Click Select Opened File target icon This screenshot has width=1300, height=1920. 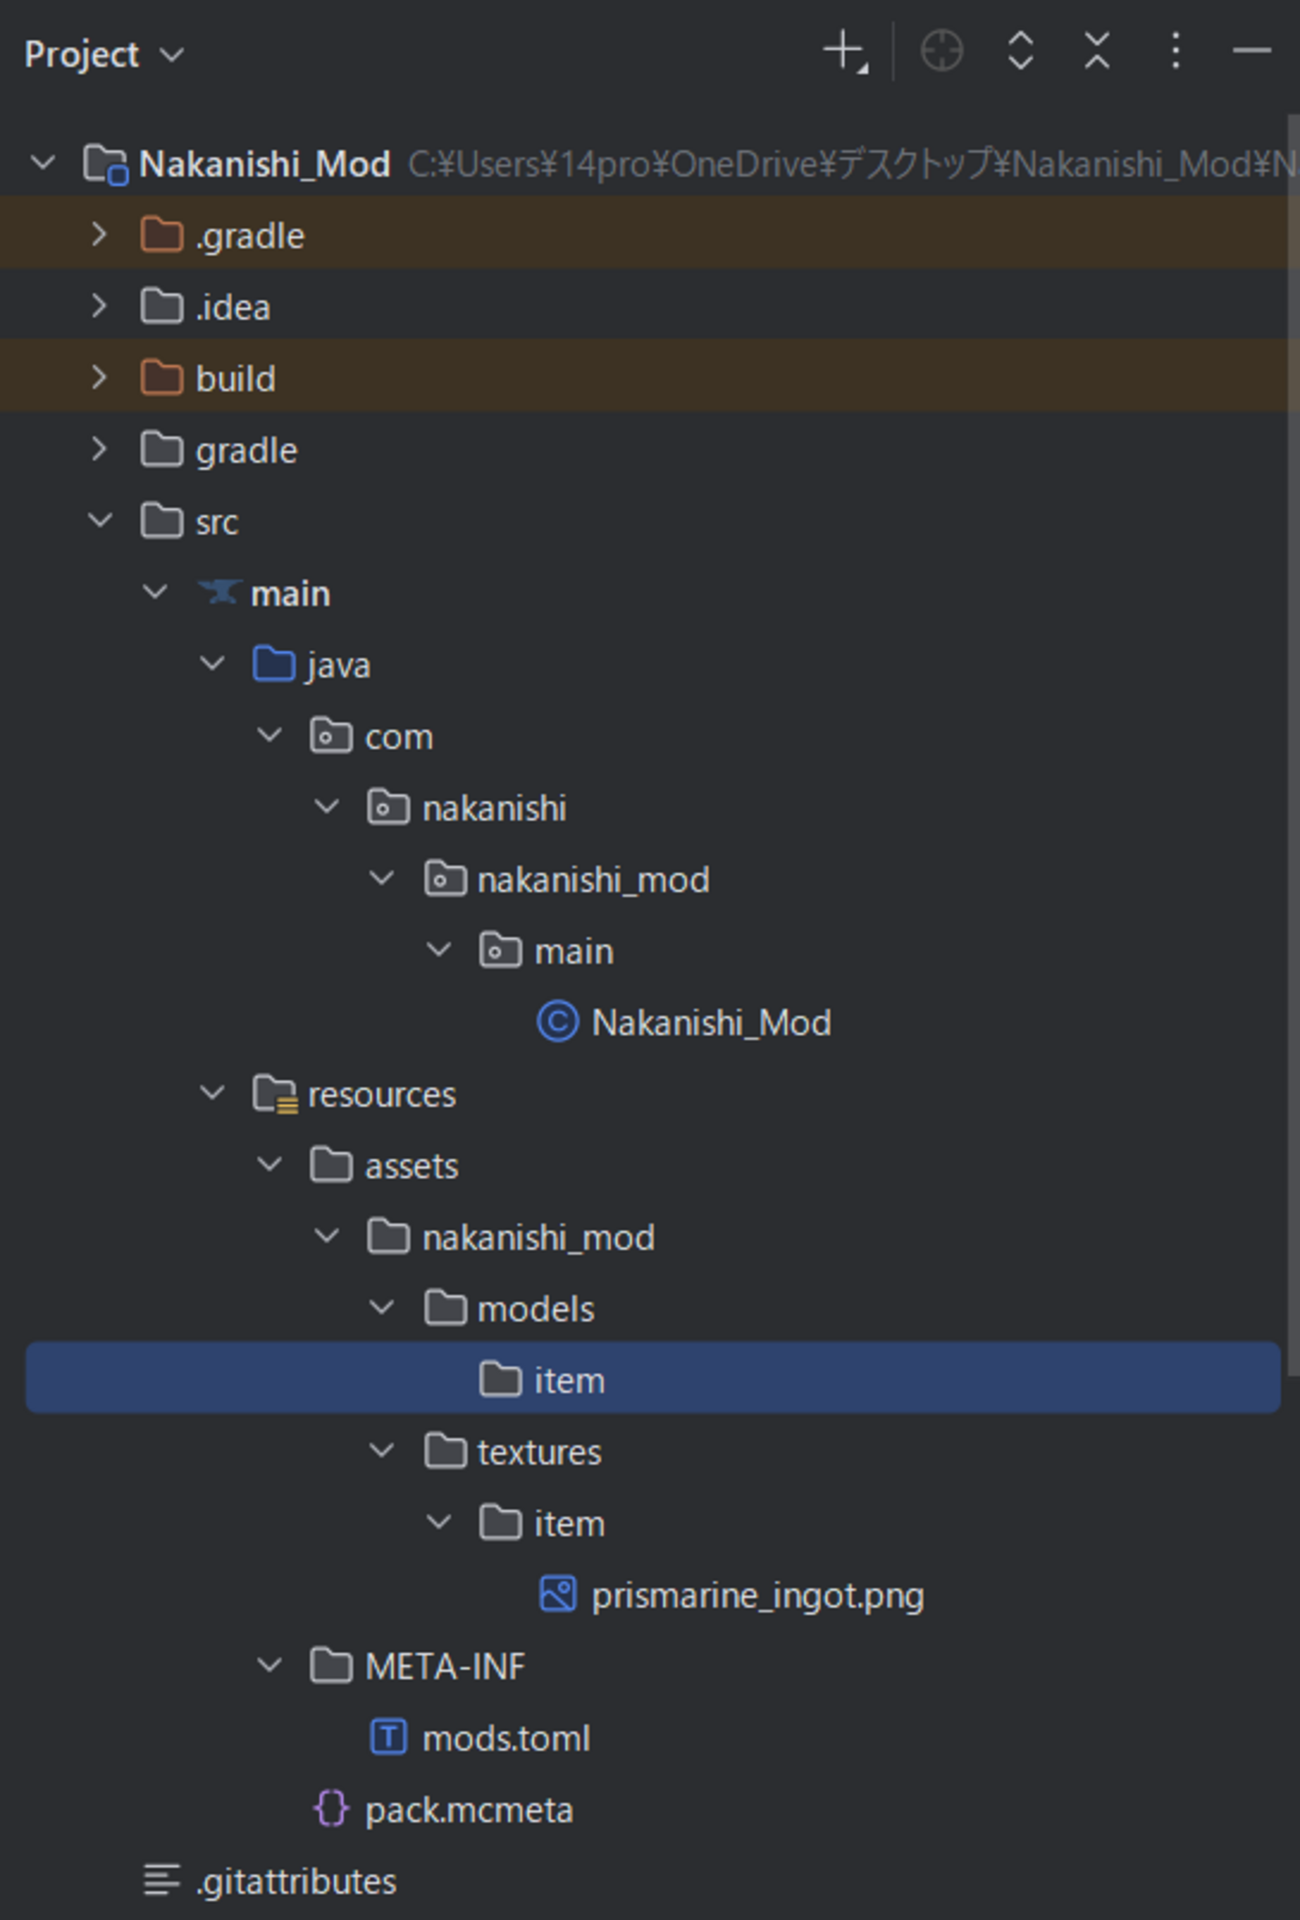[x=940, y=50]
